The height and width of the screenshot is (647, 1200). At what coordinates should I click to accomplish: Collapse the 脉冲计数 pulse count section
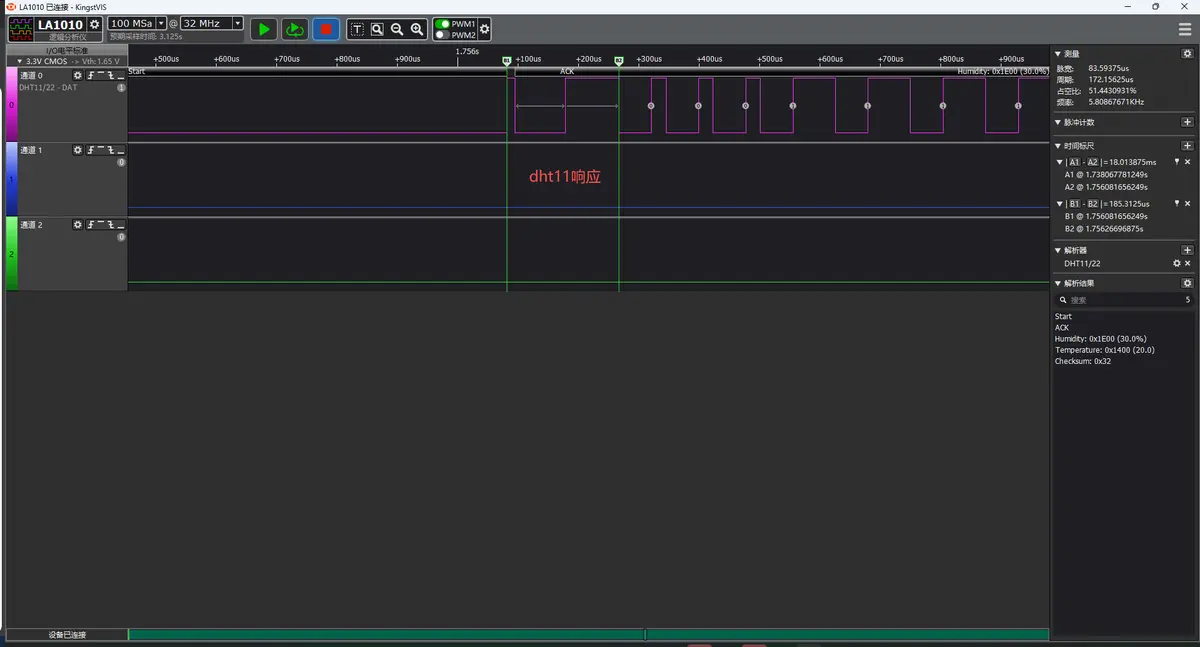point(1058,122)
